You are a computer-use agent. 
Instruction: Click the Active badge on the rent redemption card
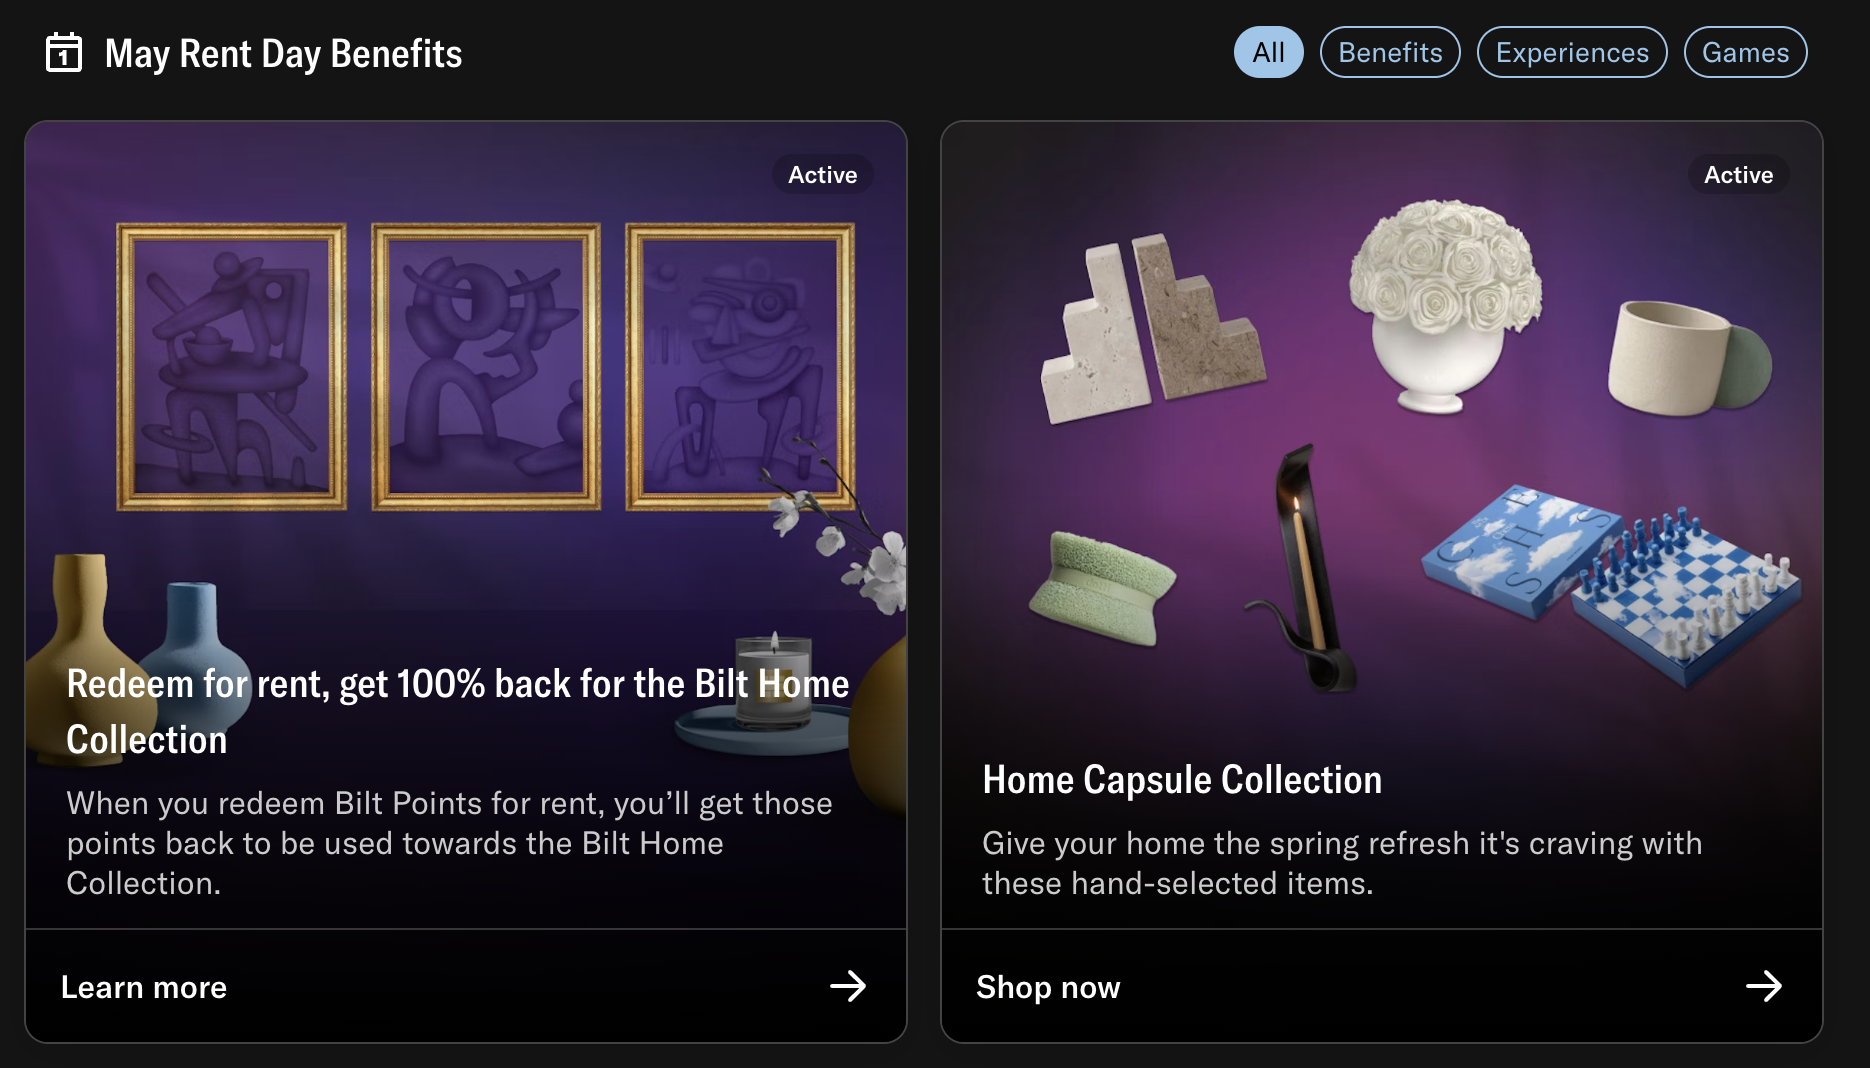pos(822,175)
